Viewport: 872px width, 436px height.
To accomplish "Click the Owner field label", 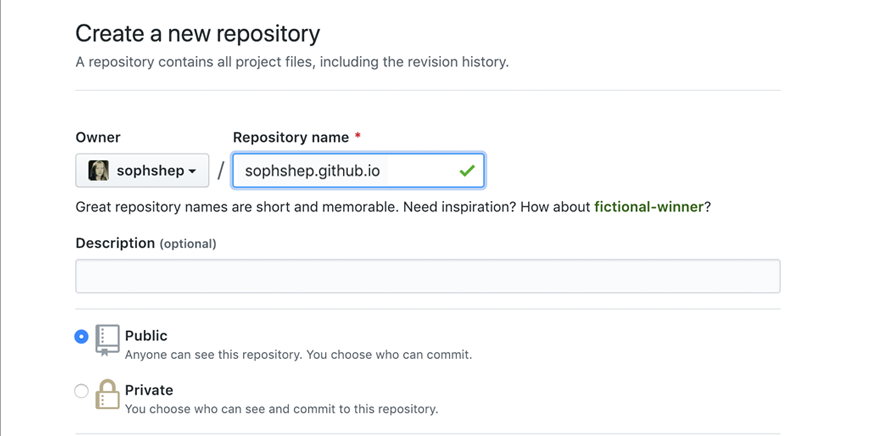I will (98, 137).
